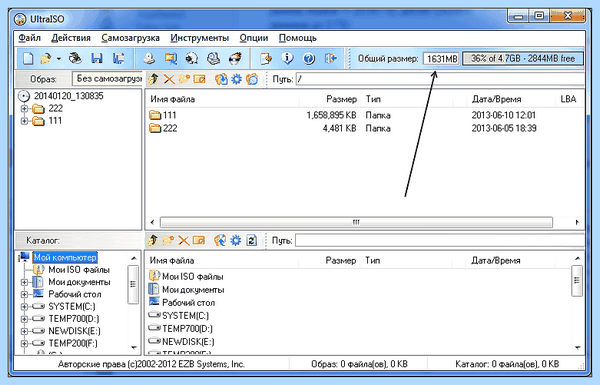Click the extract icon in image toolbar
The image size is (600, 385).
(x=221, y=79)
